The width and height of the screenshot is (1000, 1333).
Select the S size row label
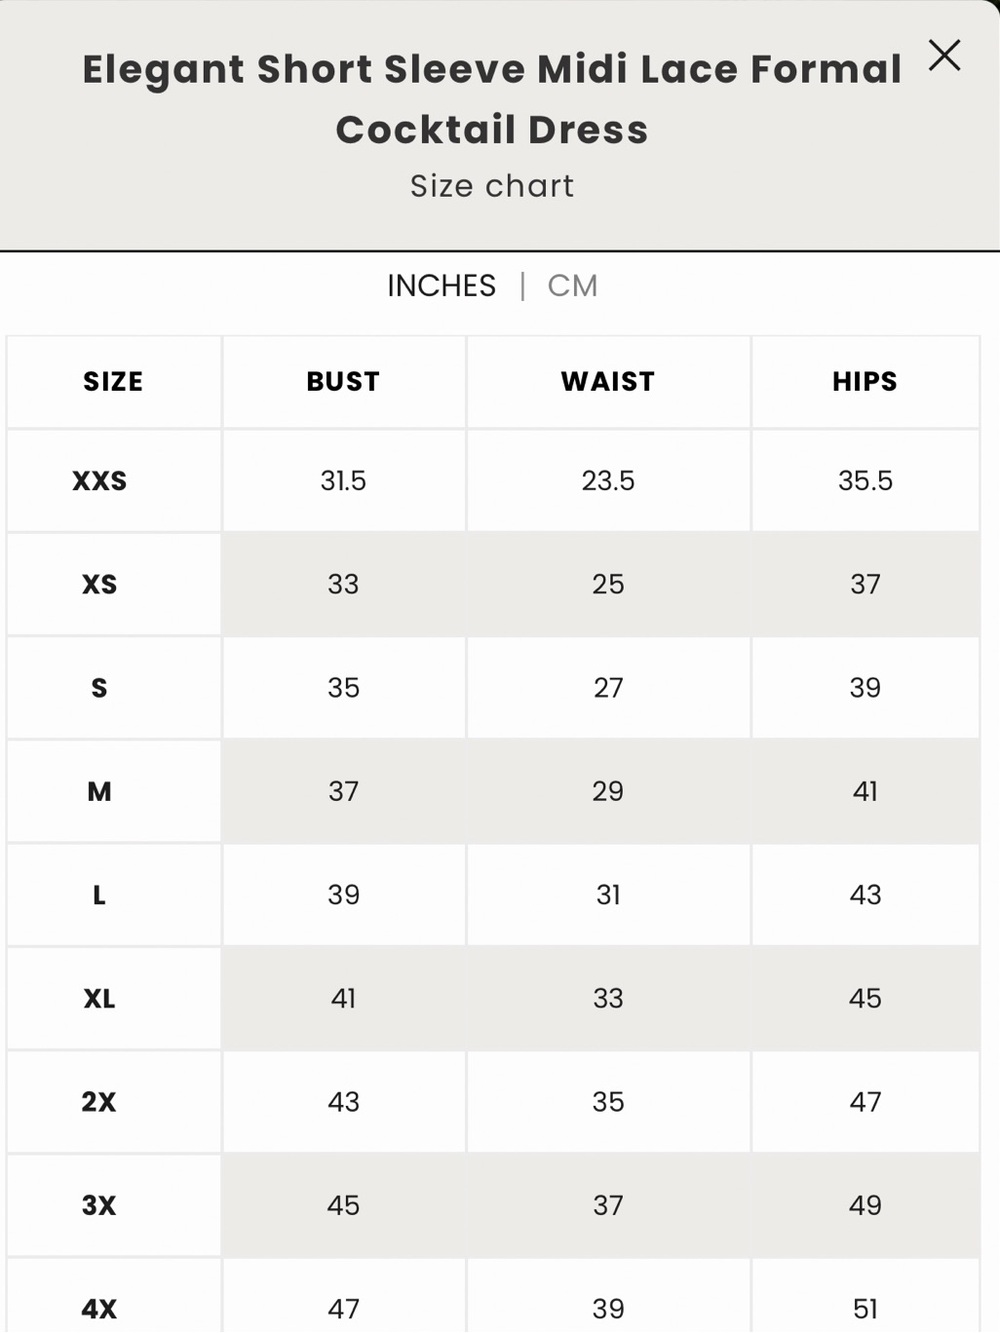[x=99, y=688]
